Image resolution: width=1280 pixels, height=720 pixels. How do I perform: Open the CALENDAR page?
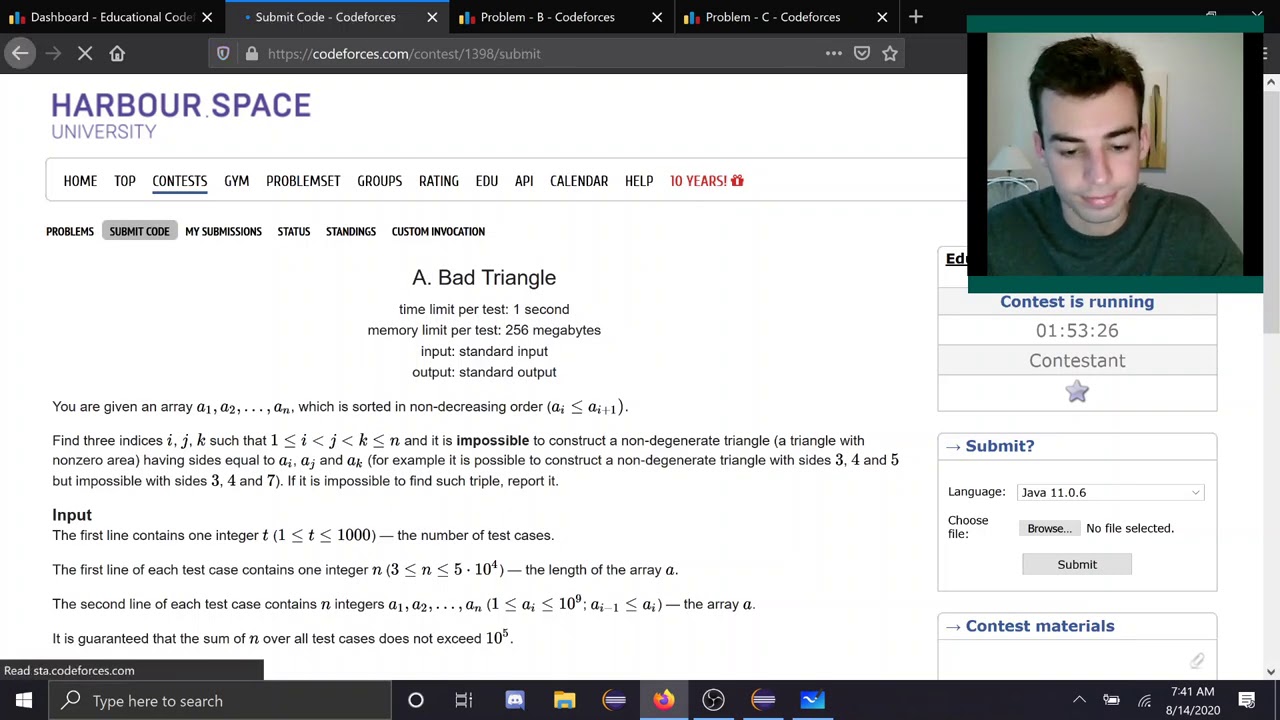pos(579,181)
